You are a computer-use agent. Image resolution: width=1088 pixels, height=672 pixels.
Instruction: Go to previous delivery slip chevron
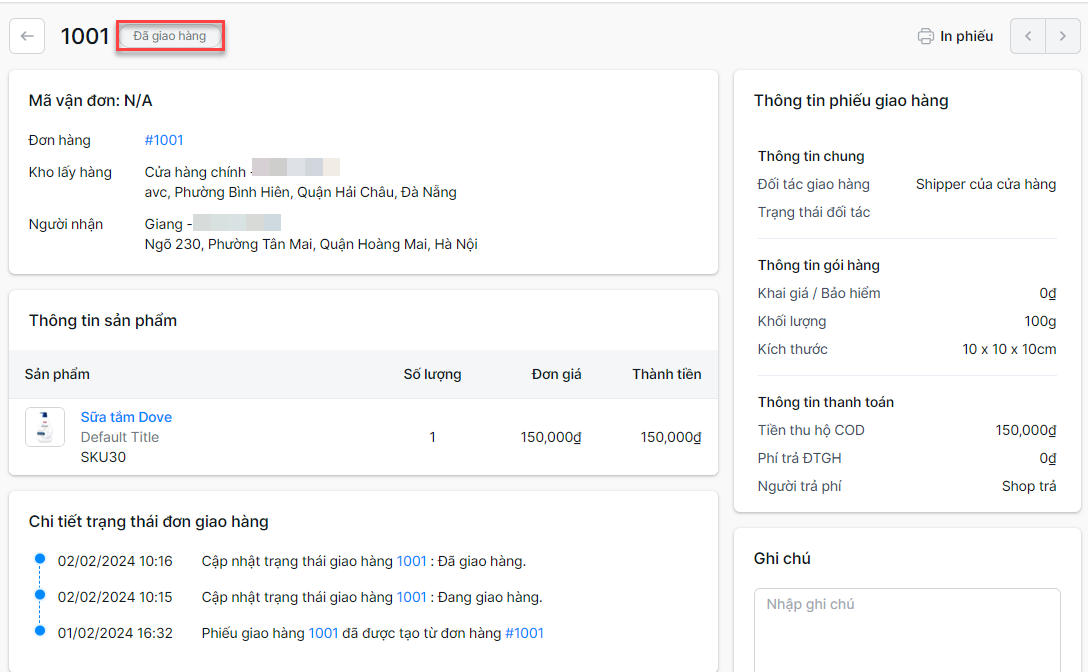[1028, 36]
